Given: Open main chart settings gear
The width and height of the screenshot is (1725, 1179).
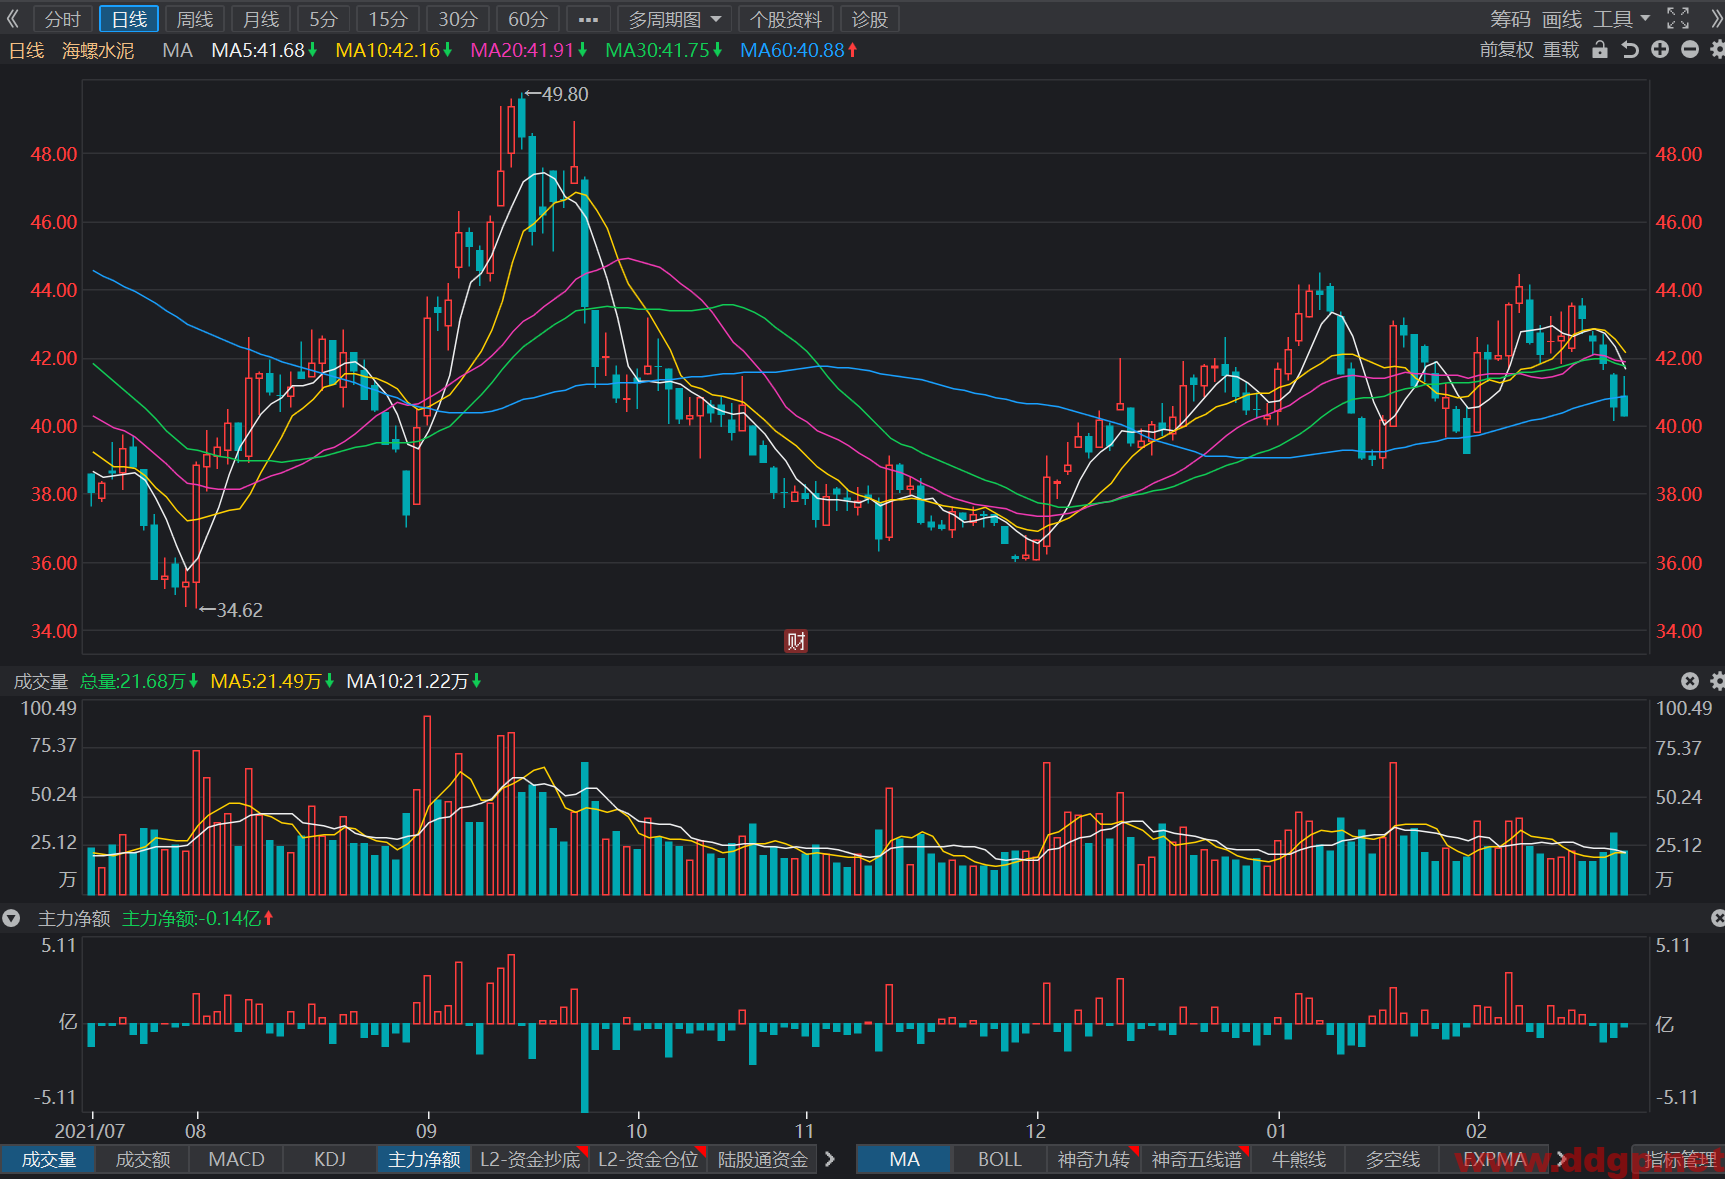Looking at the screenshot, I should pyautogui.click(x=1717, y=50).
